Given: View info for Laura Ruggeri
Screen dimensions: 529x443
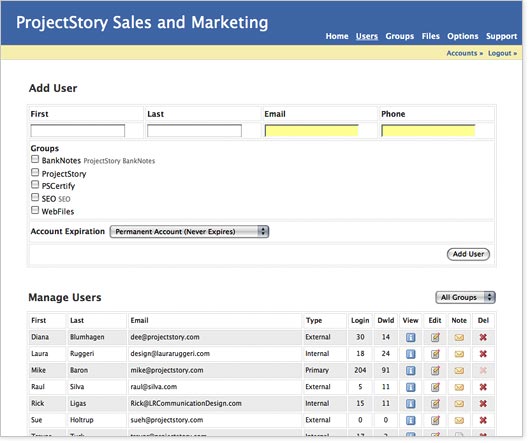Looking at the screenshot, I should [x=410, y=354].
